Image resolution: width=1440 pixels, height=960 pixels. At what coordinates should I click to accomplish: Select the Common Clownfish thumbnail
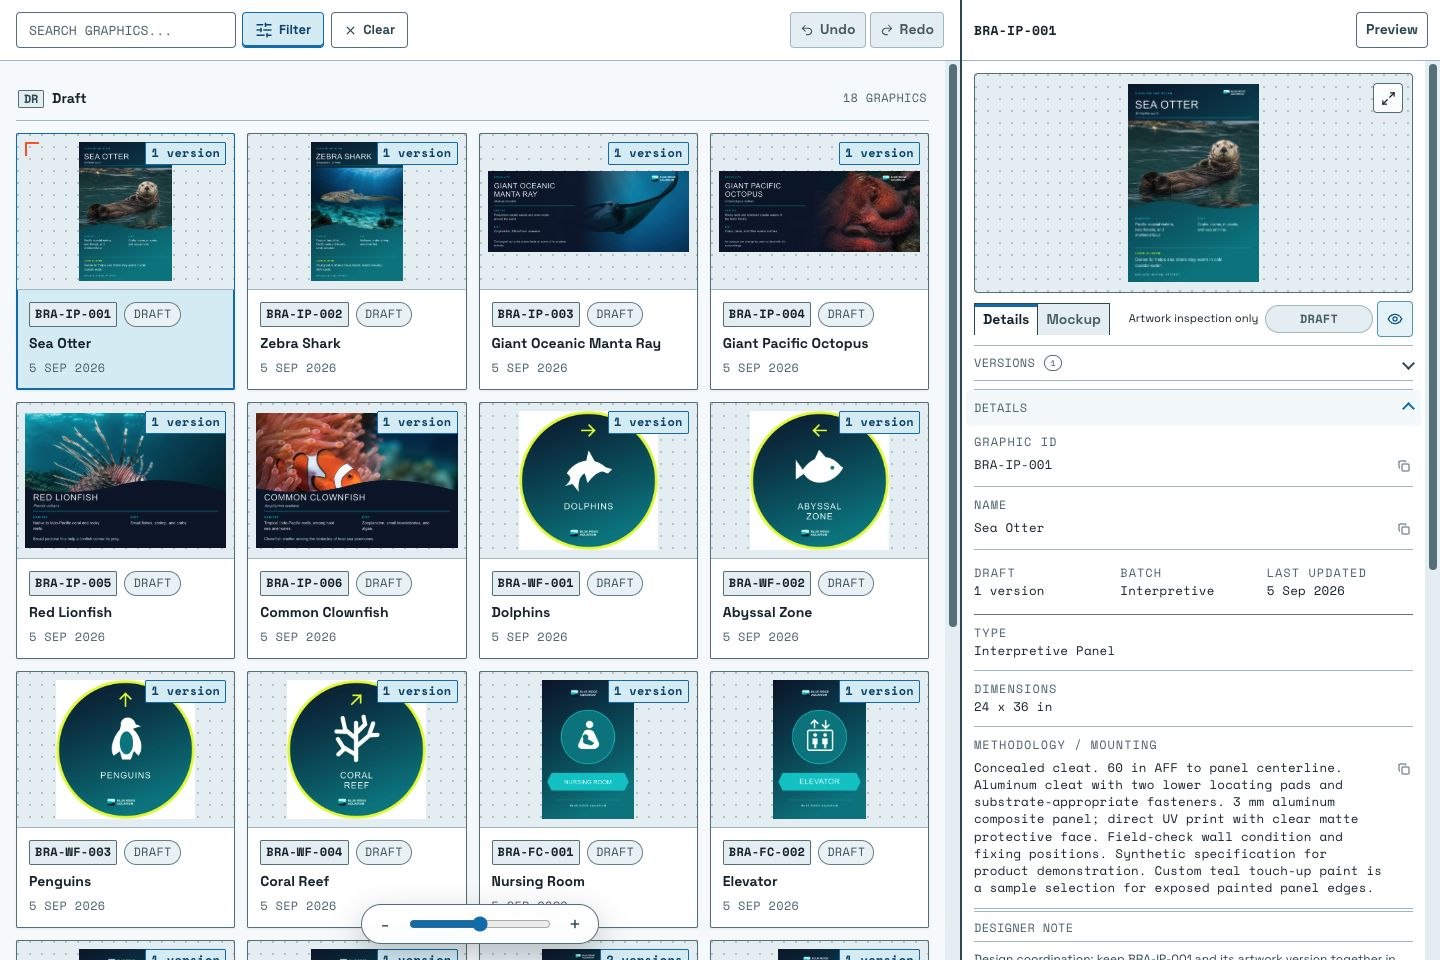point(356,480)
